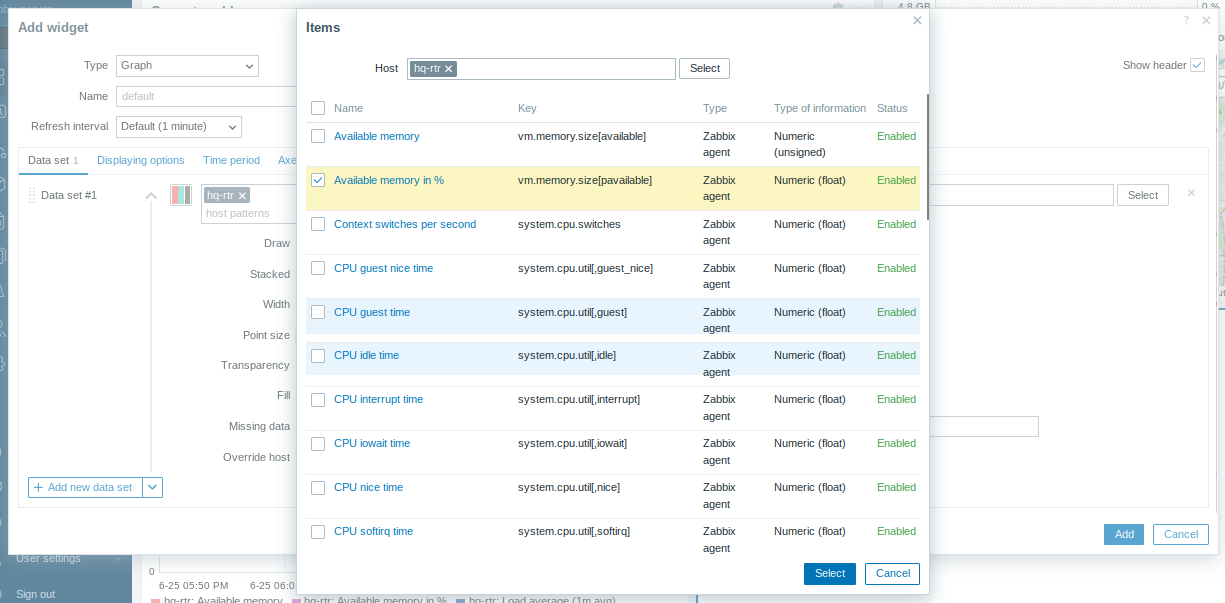Viewport: 1225px width, 603px height.
Task: Switch to the Displaying options tab
Action: (x=140, y=160)
